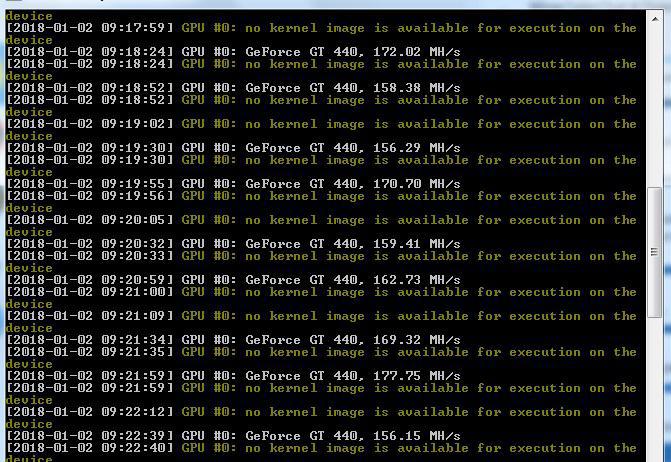Click the 156.29 MH/s hashrate line
This screenshot has width=671, height=462.
pyautogui.click(x=234, y=148)
